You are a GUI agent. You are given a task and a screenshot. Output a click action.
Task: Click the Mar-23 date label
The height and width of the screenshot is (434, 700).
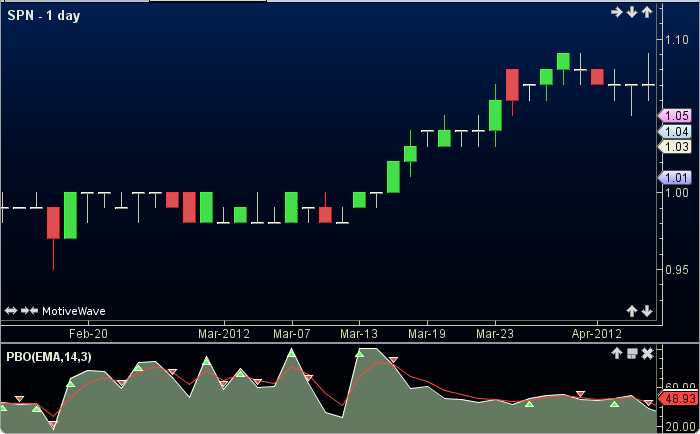tap(495, 334)
